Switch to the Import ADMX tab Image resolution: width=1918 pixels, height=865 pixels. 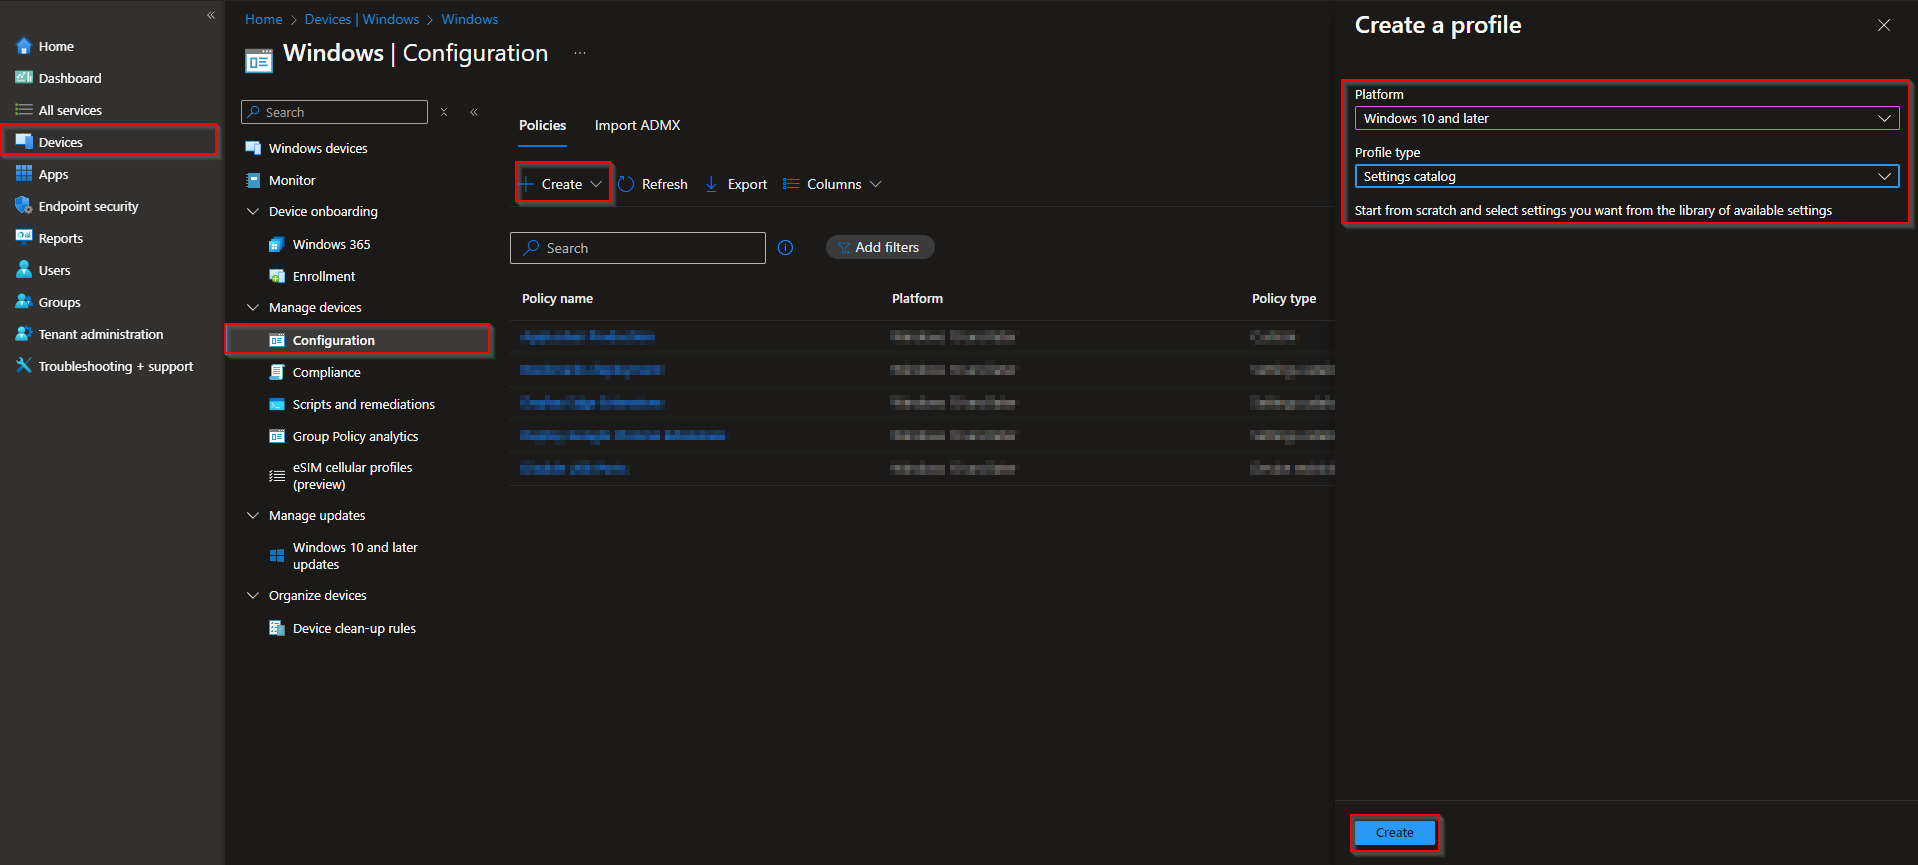coord(637,125)
